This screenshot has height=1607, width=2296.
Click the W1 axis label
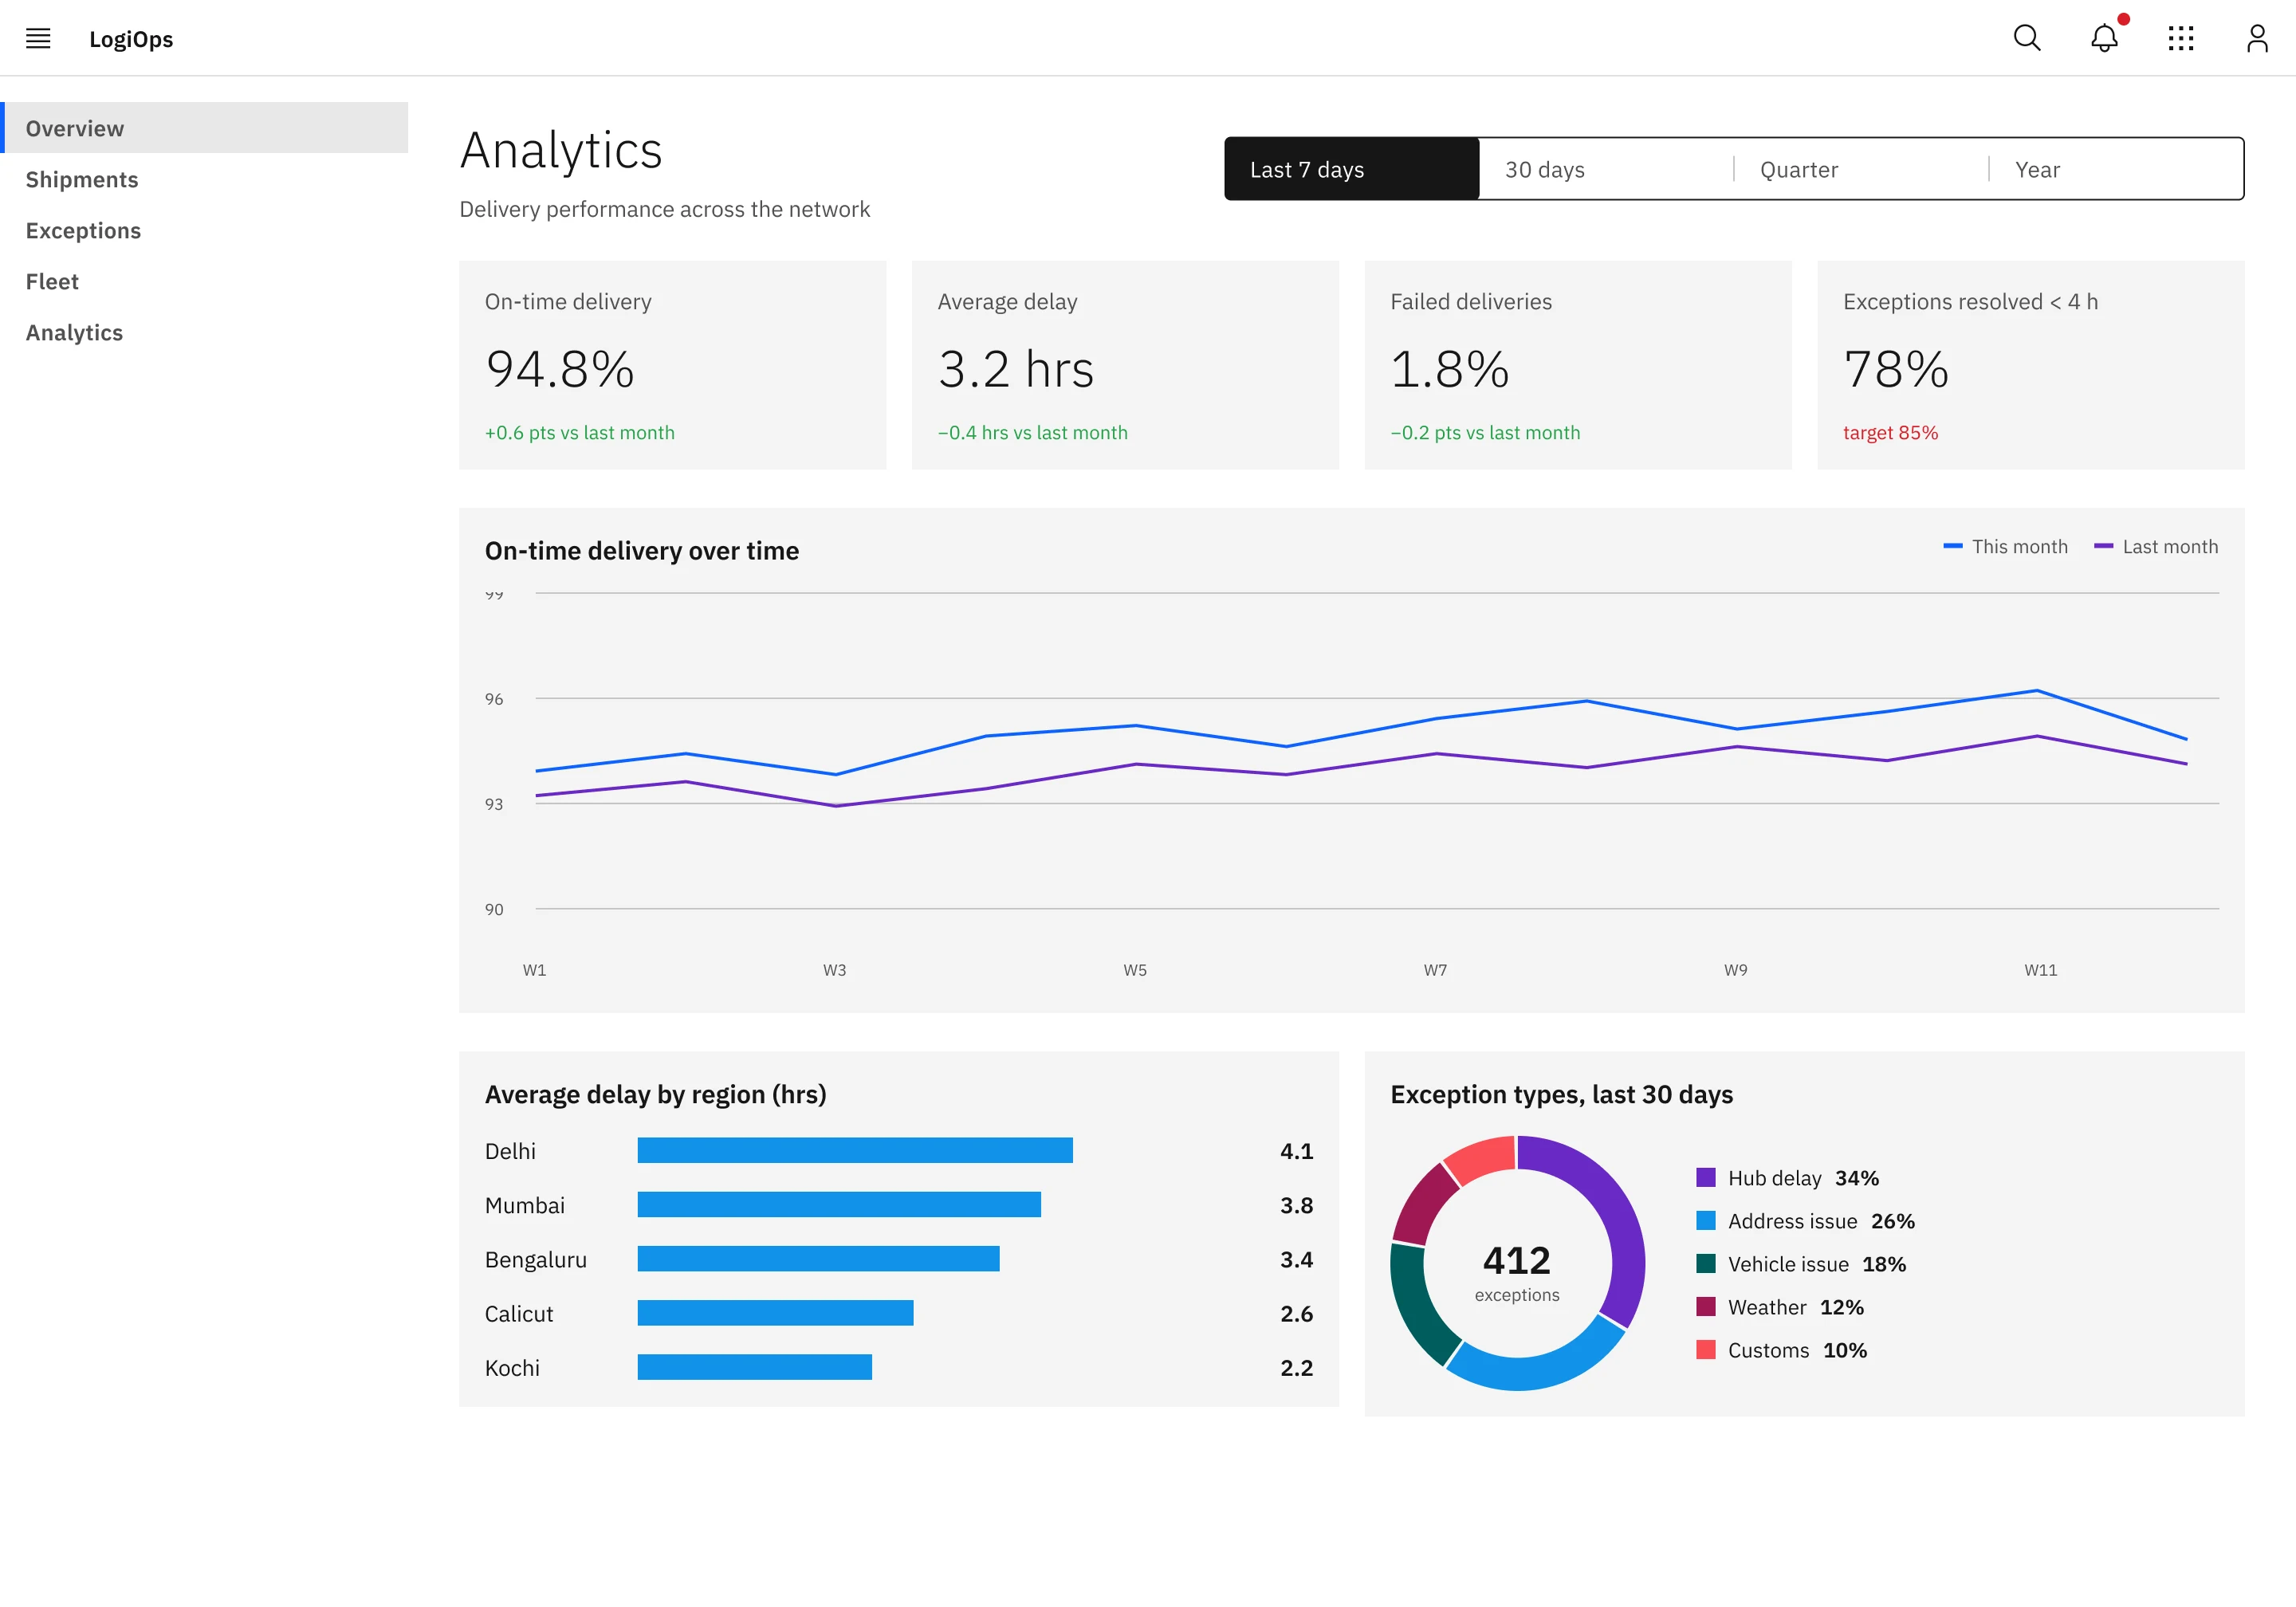[x=535, y=970]
